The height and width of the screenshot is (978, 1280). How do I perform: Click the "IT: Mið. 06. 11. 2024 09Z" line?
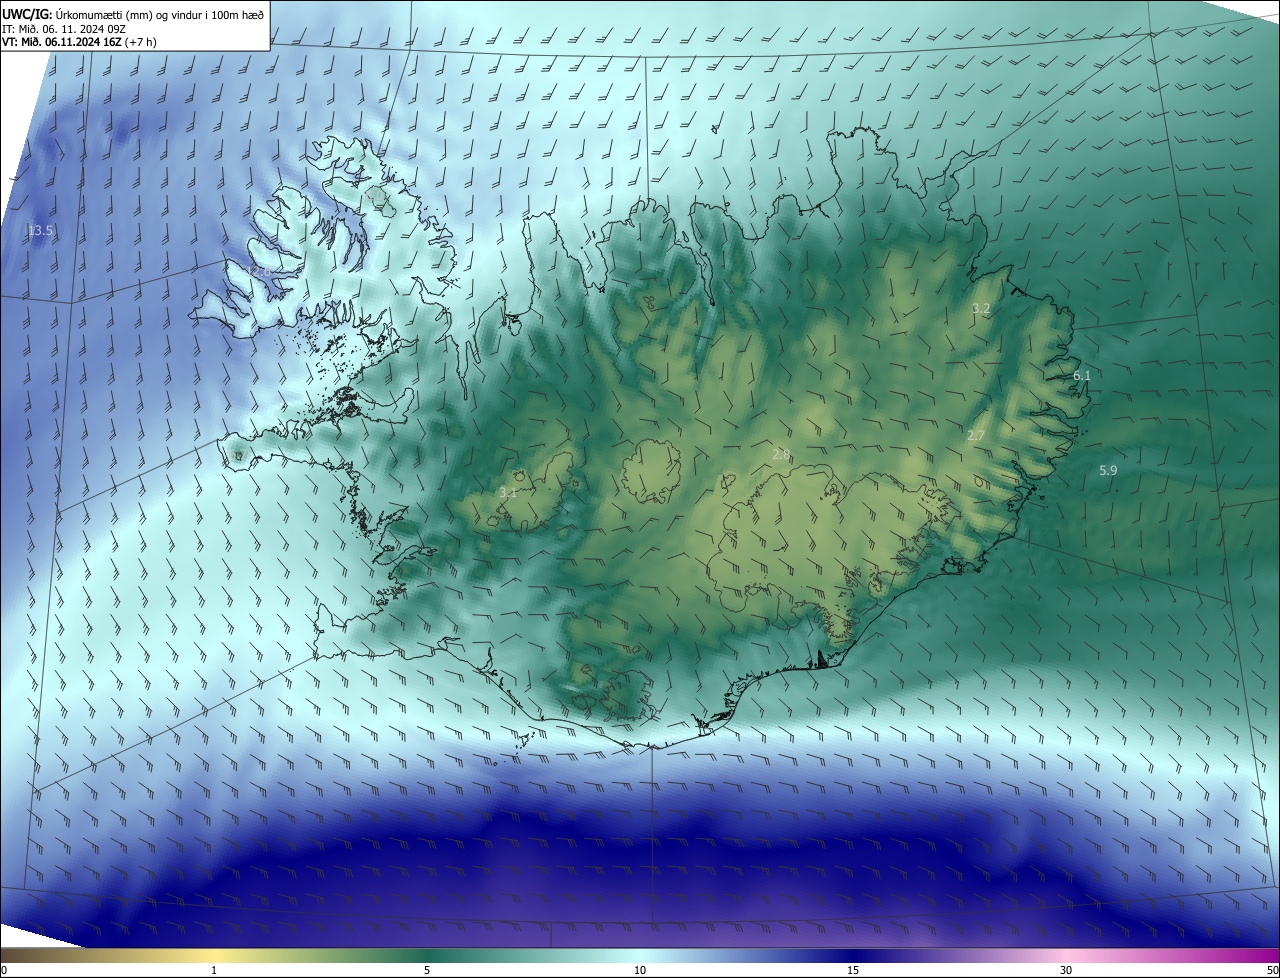click(x=64, y=28)
